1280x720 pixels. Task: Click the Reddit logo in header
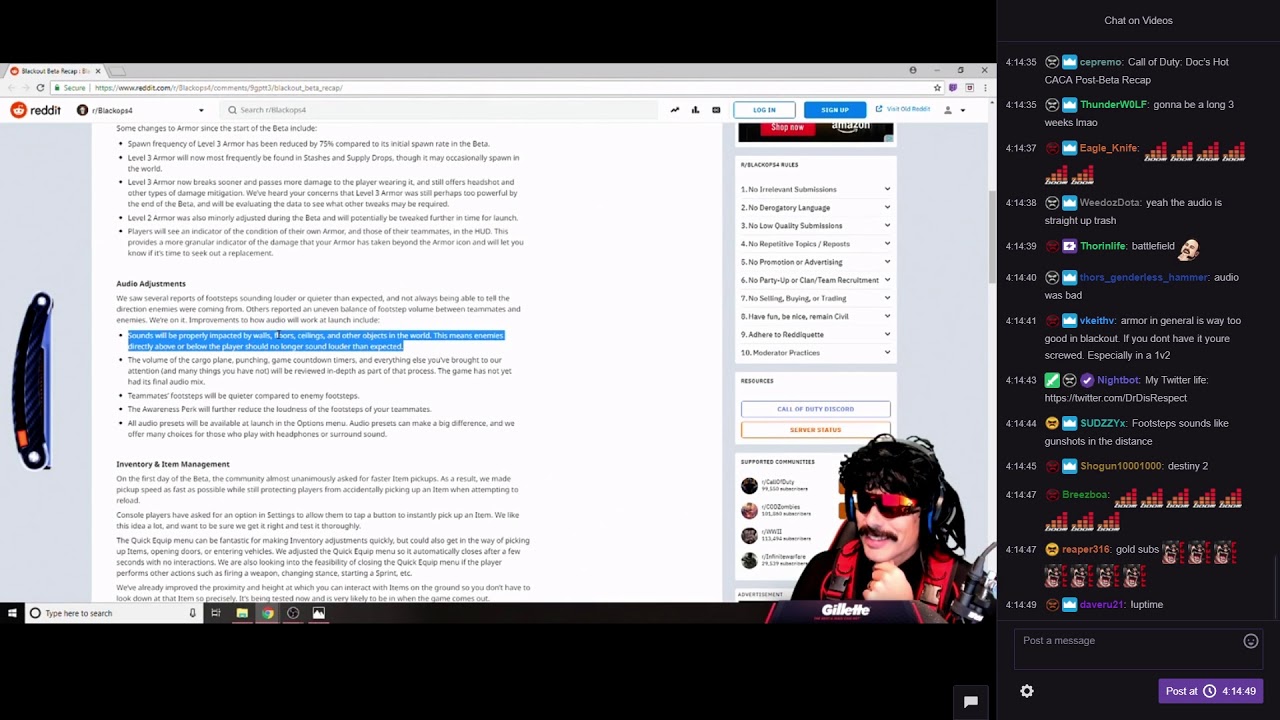pyautogui.click(x=36, y=110)
